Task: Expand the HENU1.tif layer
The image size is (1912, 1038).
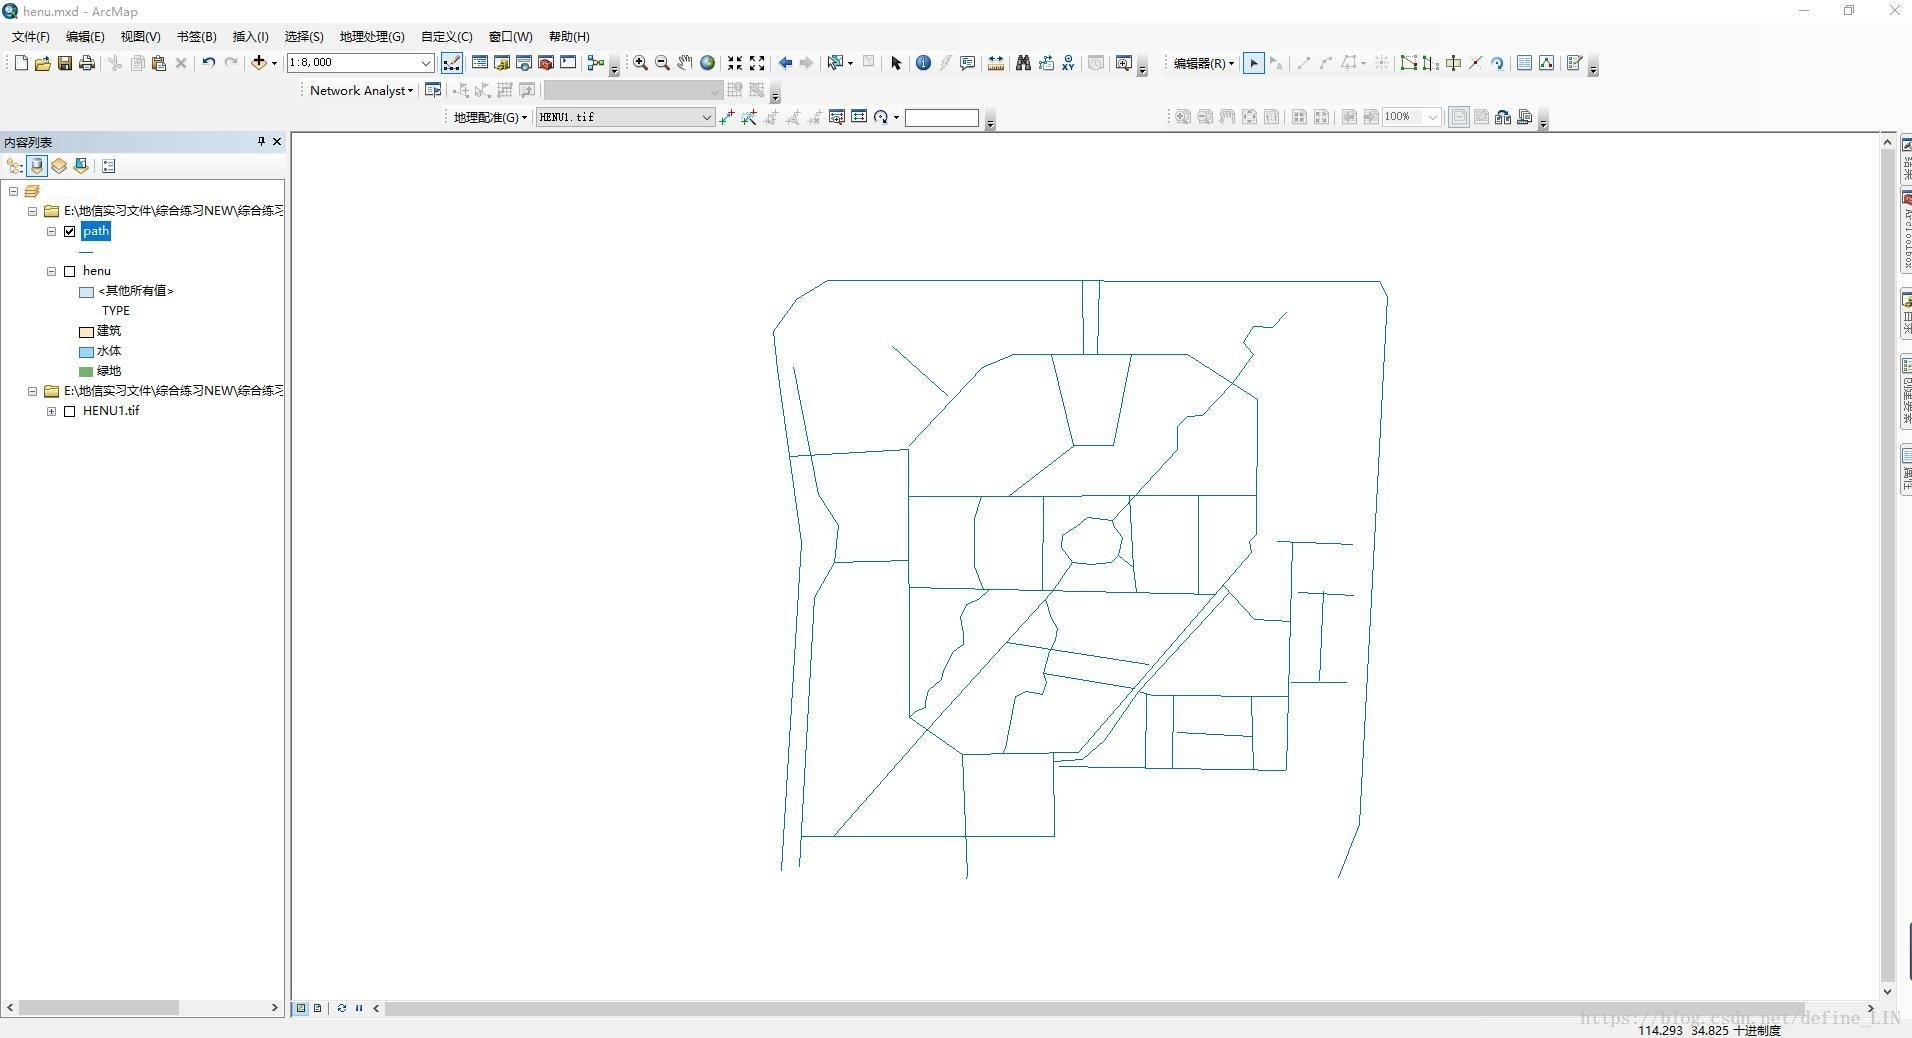Action: (52, 411)
